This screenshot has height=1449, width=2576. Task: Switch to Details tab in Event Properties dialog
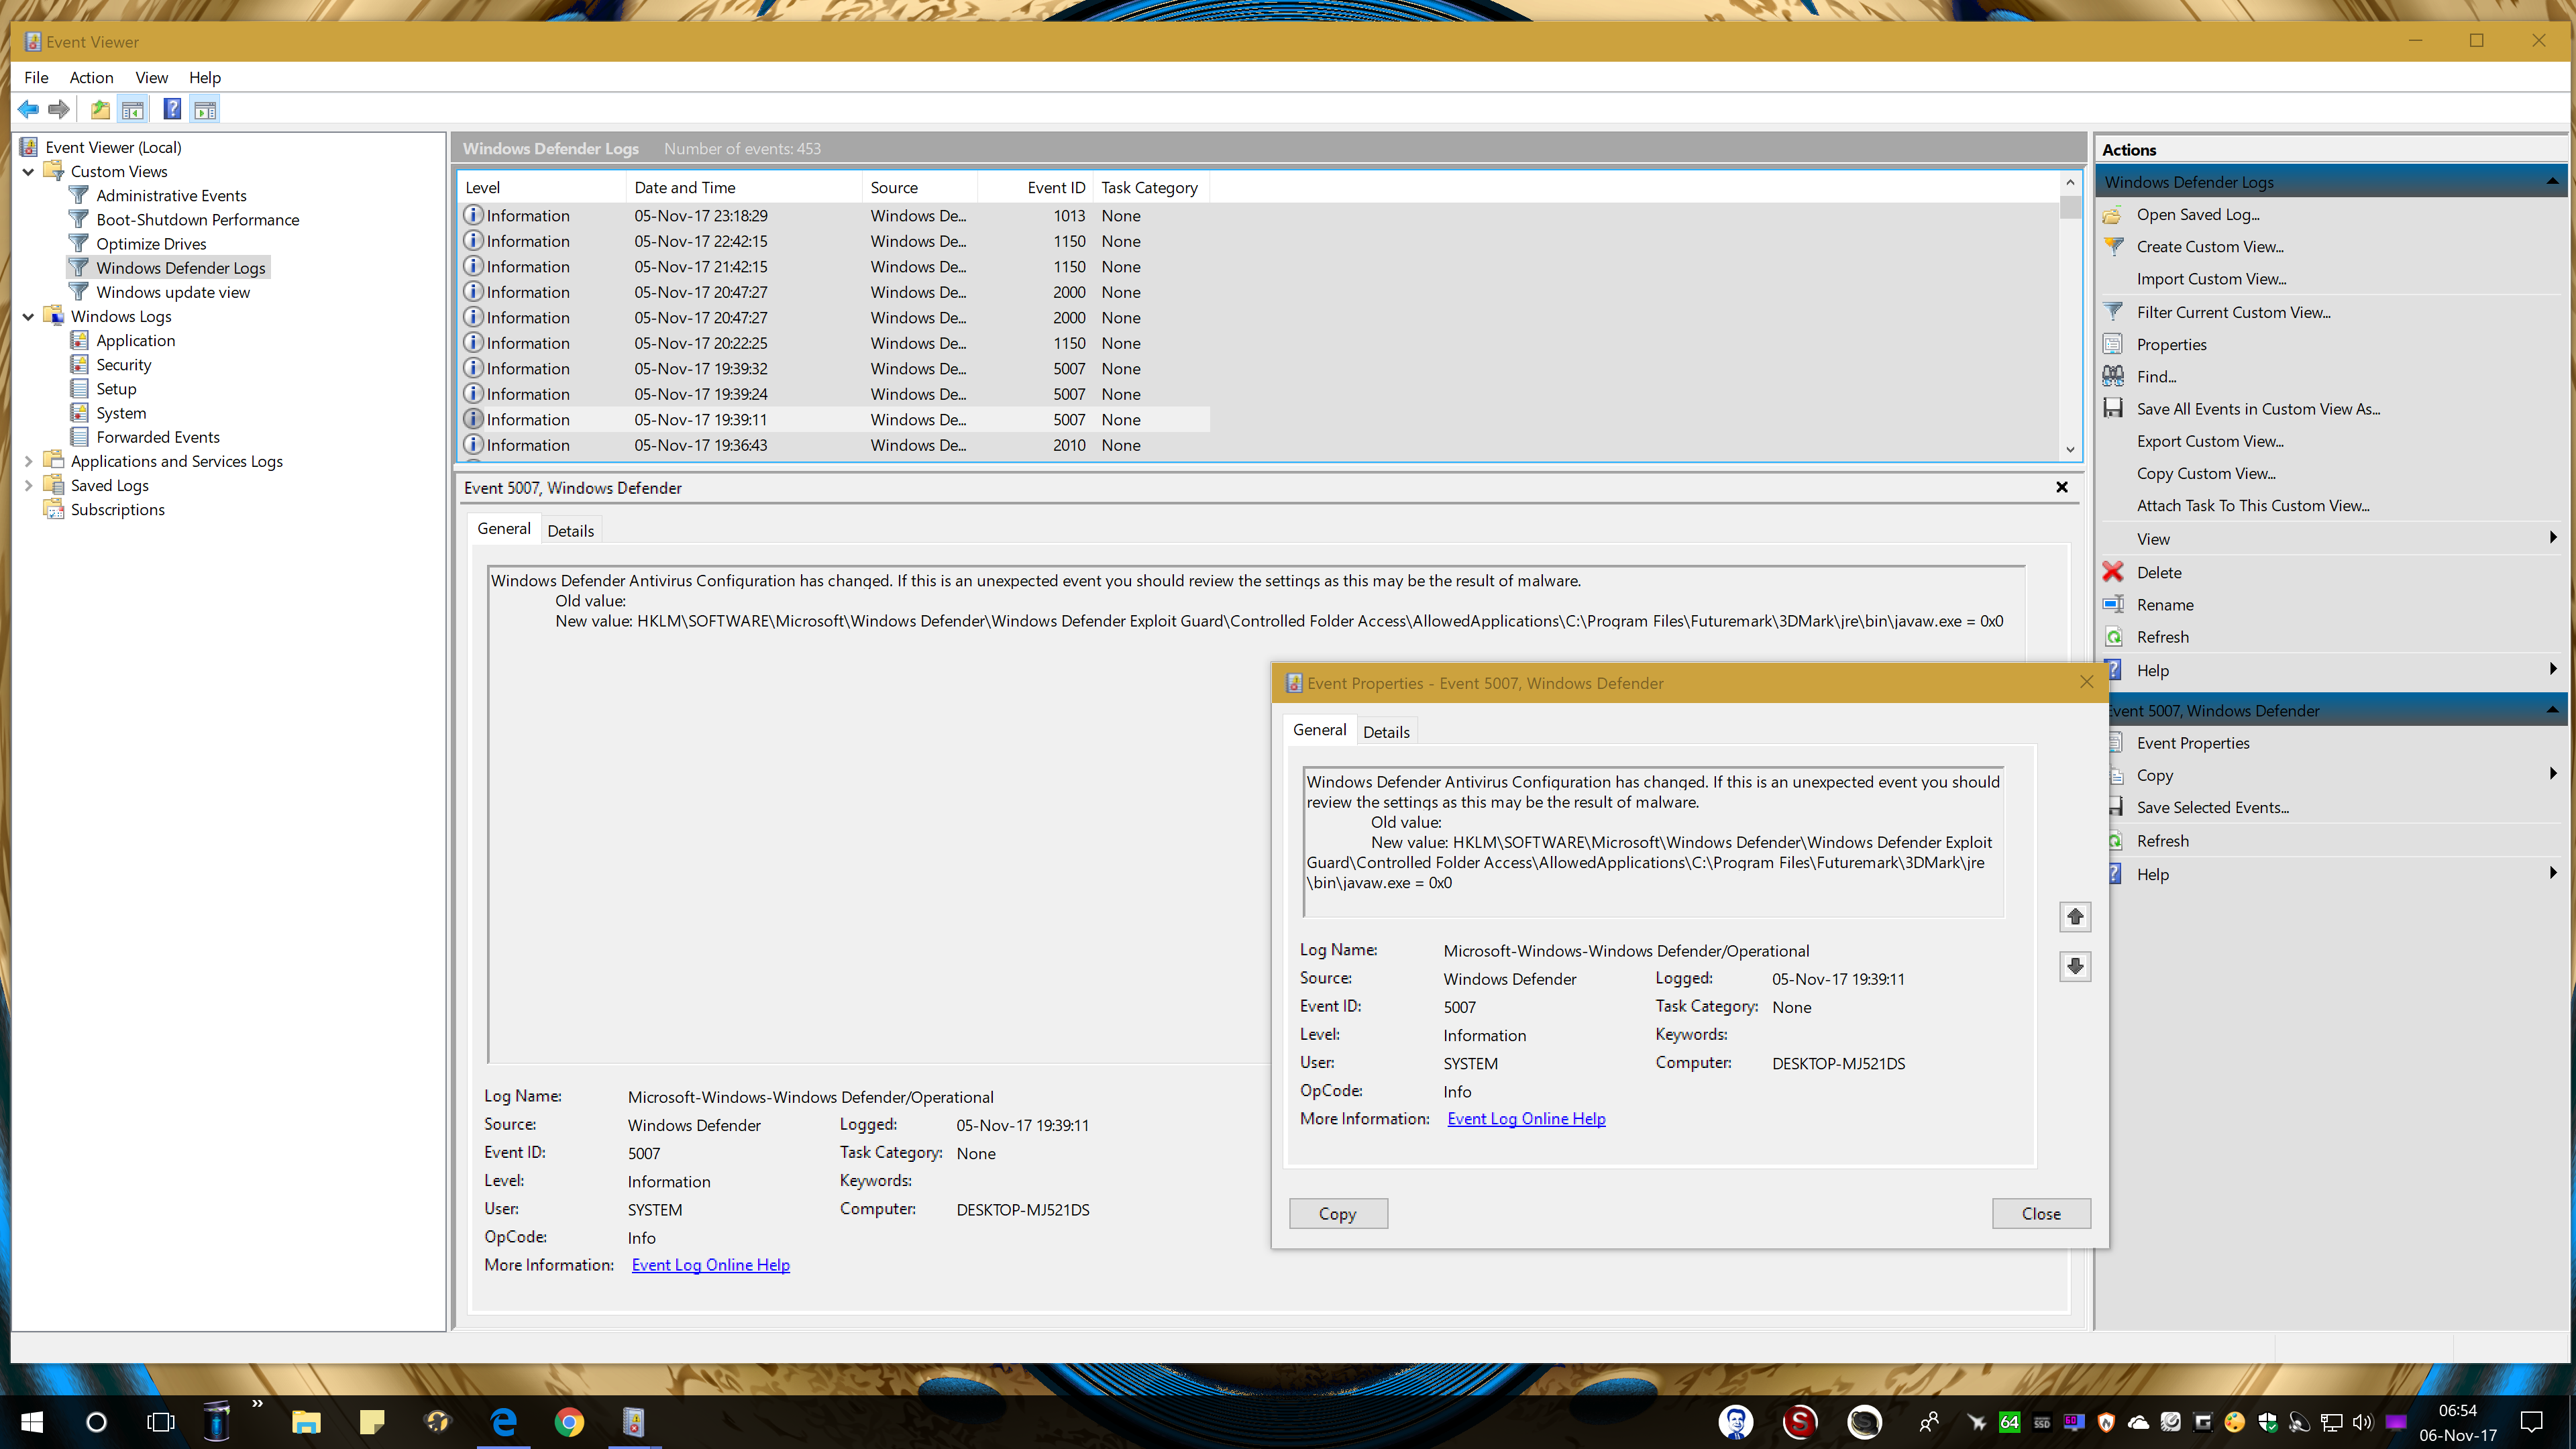[1386, 732]
